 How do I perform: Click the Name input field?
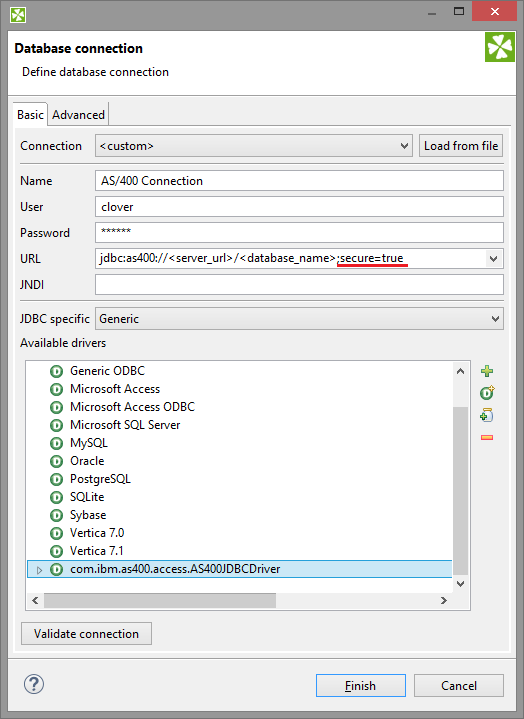click(299, 181)
